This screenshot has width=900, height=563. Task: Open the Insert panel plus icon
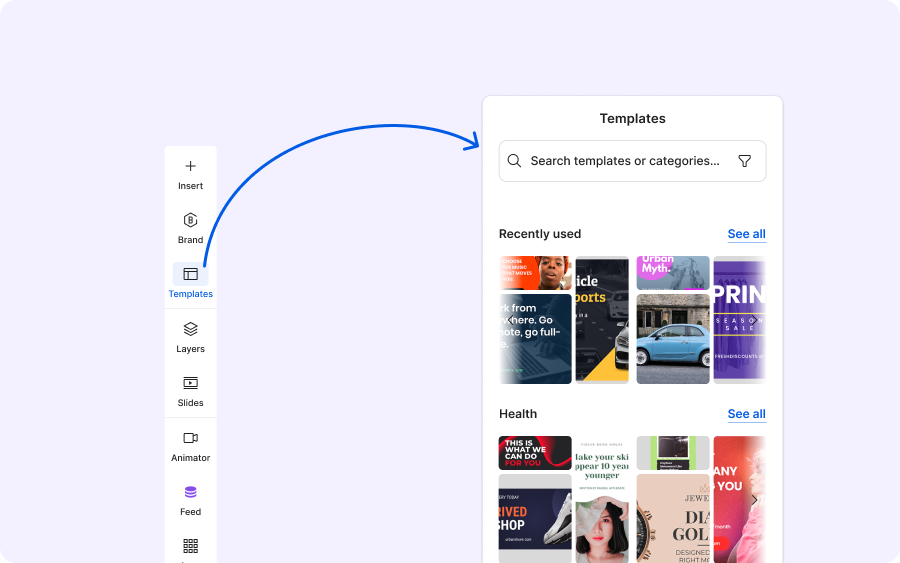(191, 166)
